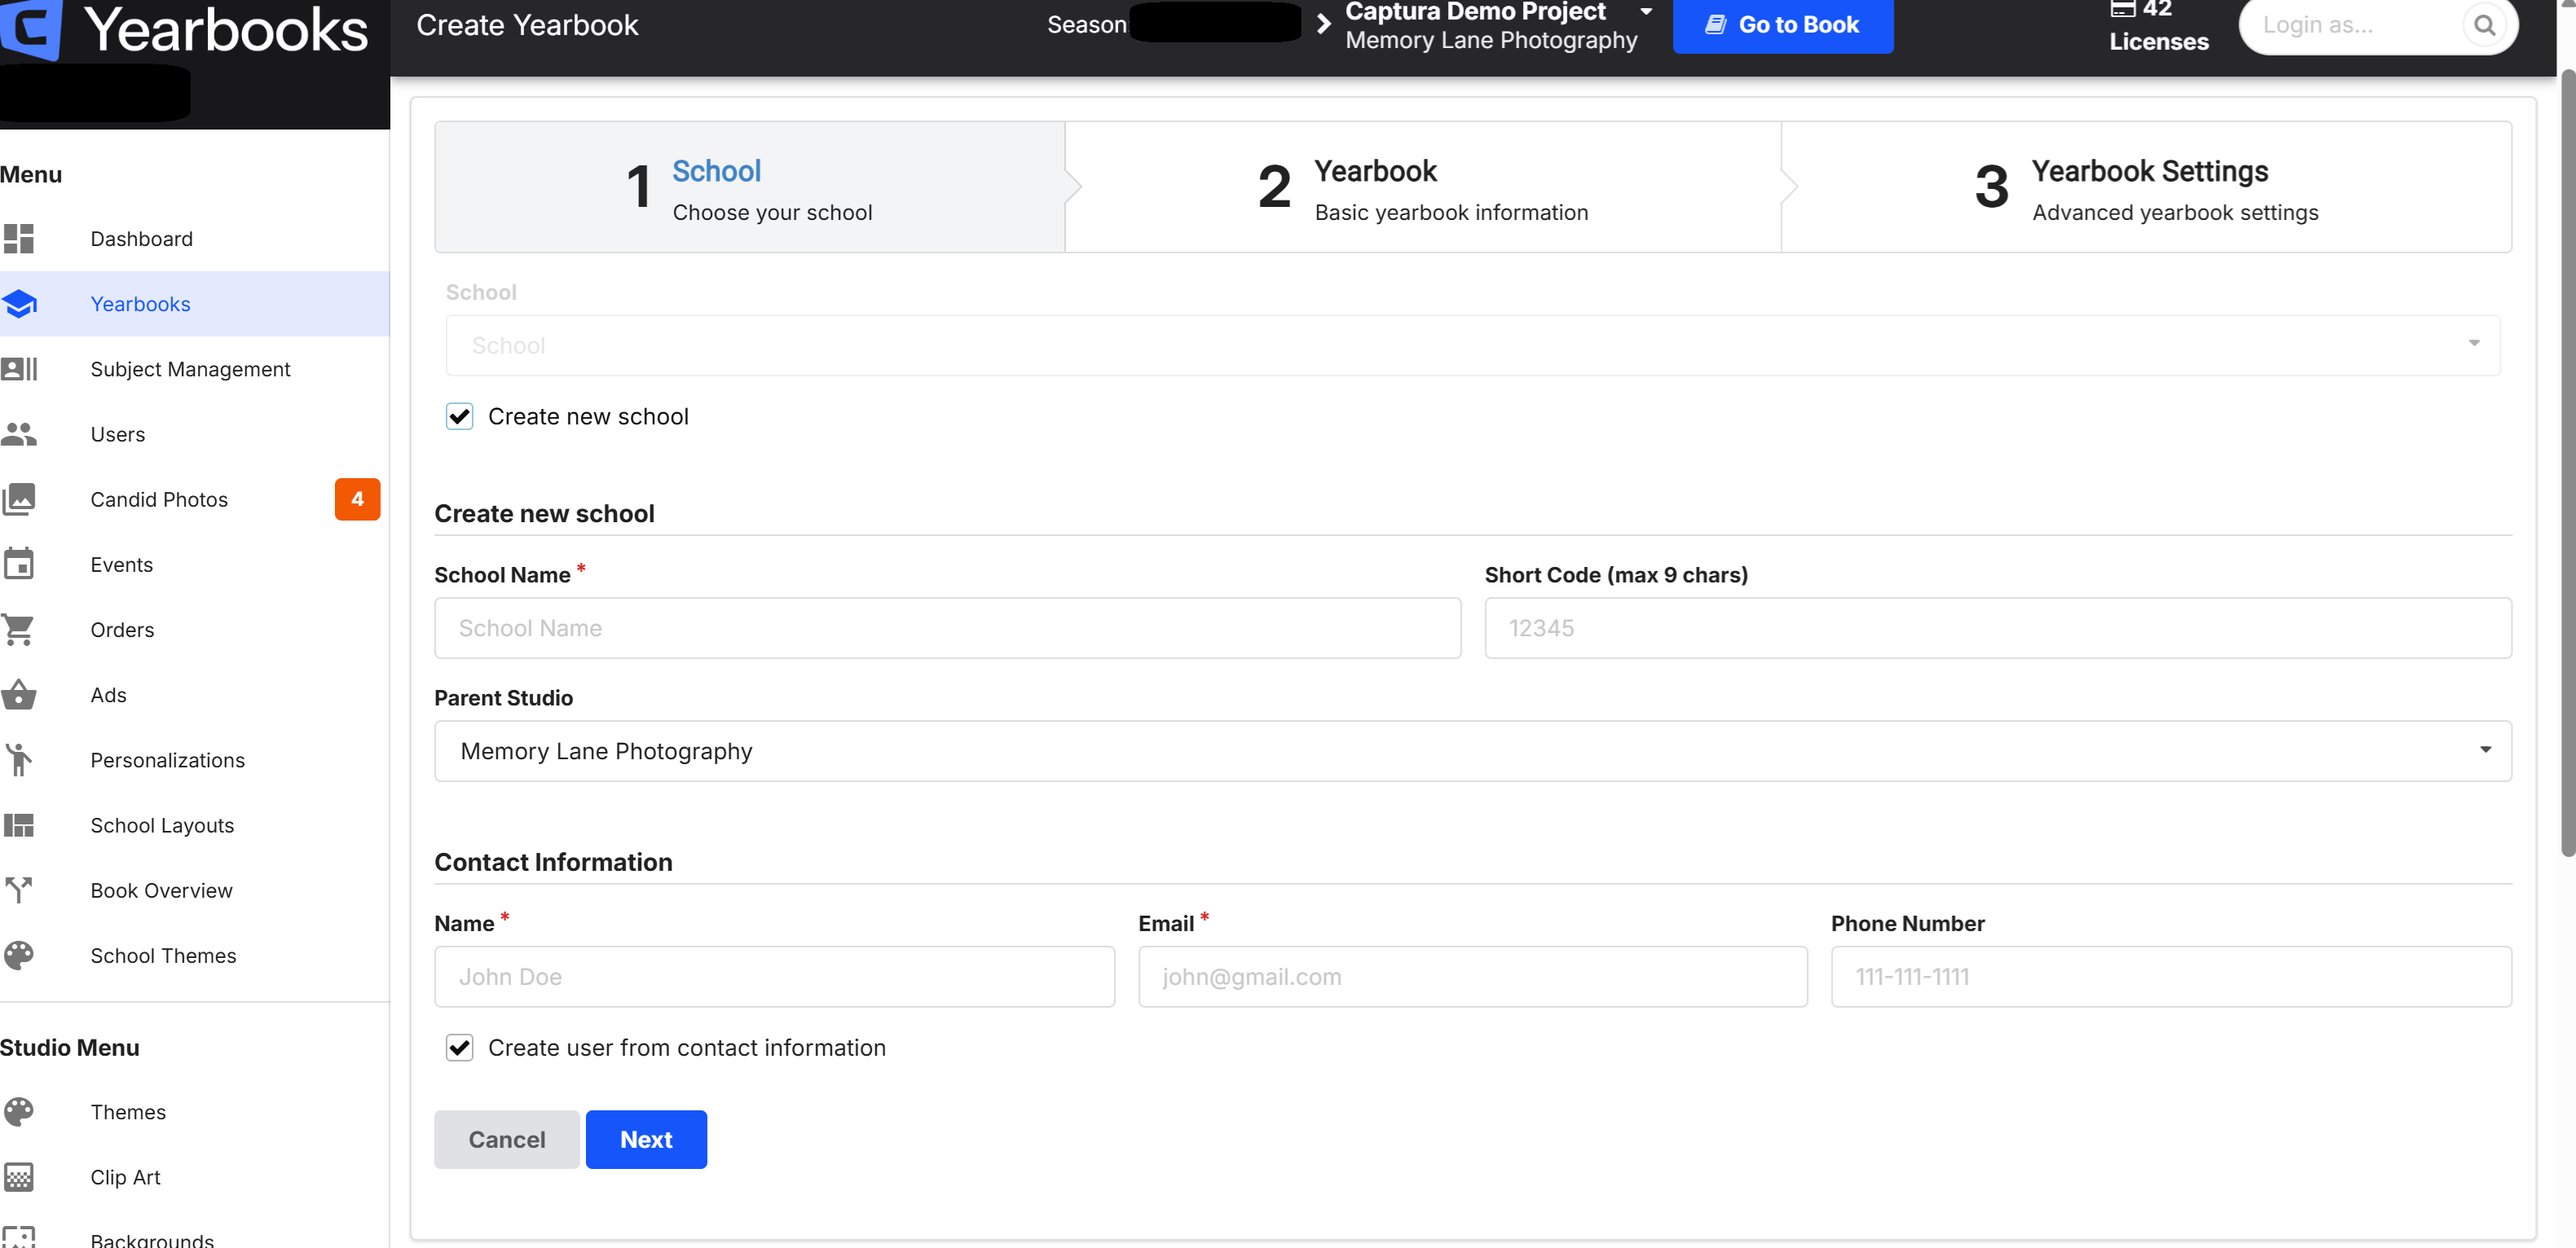Click the School Themes palette icon
Viewport: 2576px width, 1248px height.
tap(19, 956)
